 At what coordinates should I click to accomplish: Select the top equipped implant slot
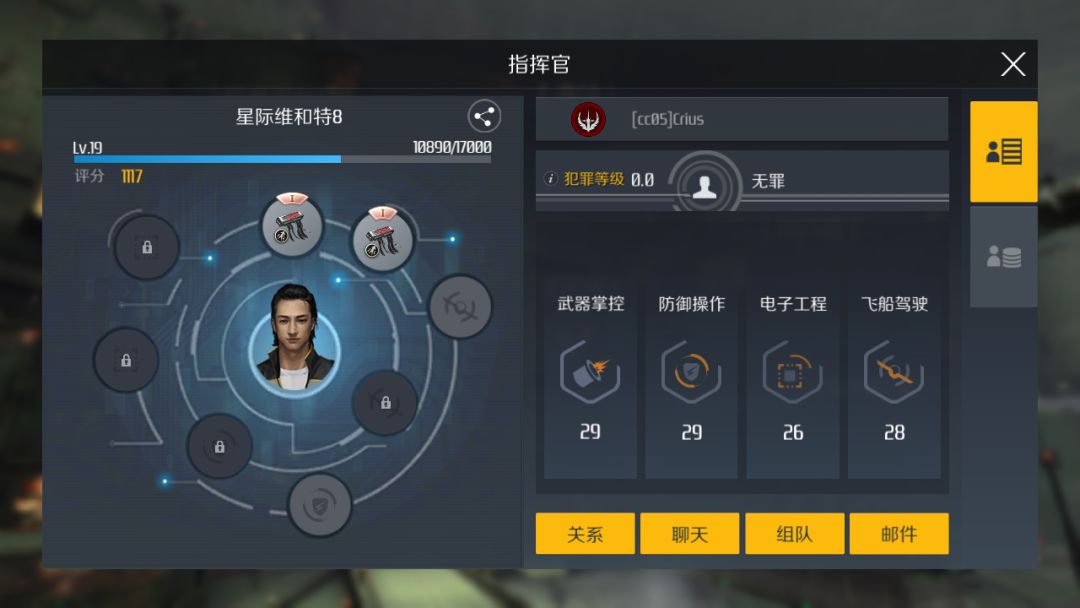click(292, 225)
